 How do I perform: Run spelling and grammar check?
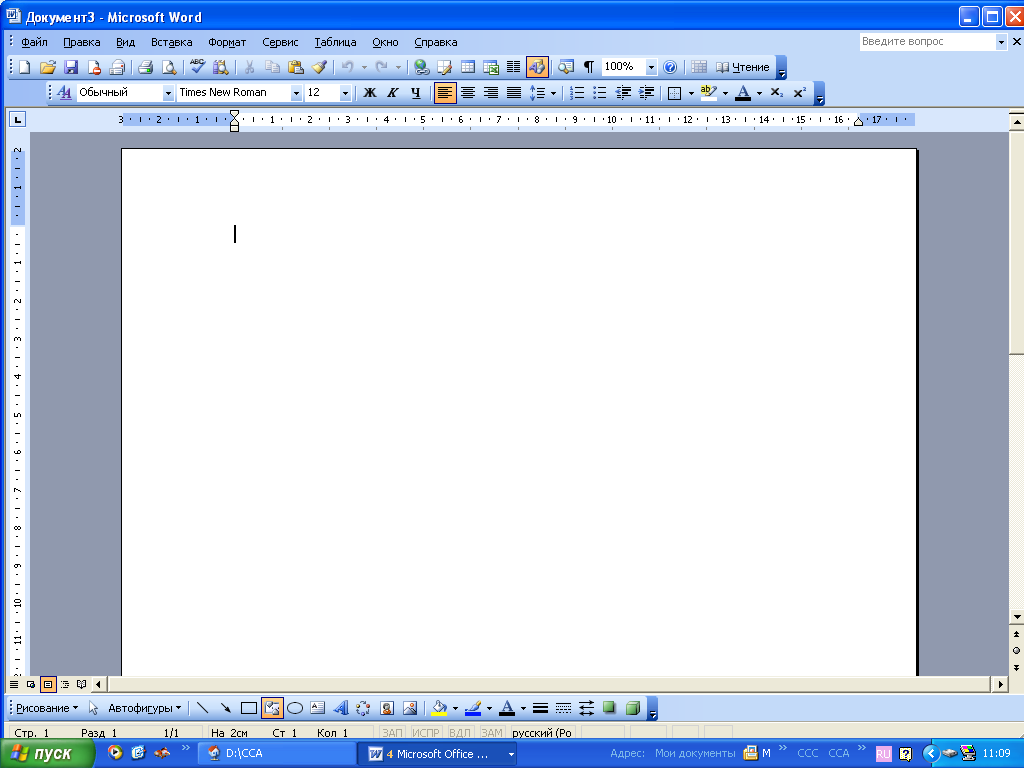197,67
